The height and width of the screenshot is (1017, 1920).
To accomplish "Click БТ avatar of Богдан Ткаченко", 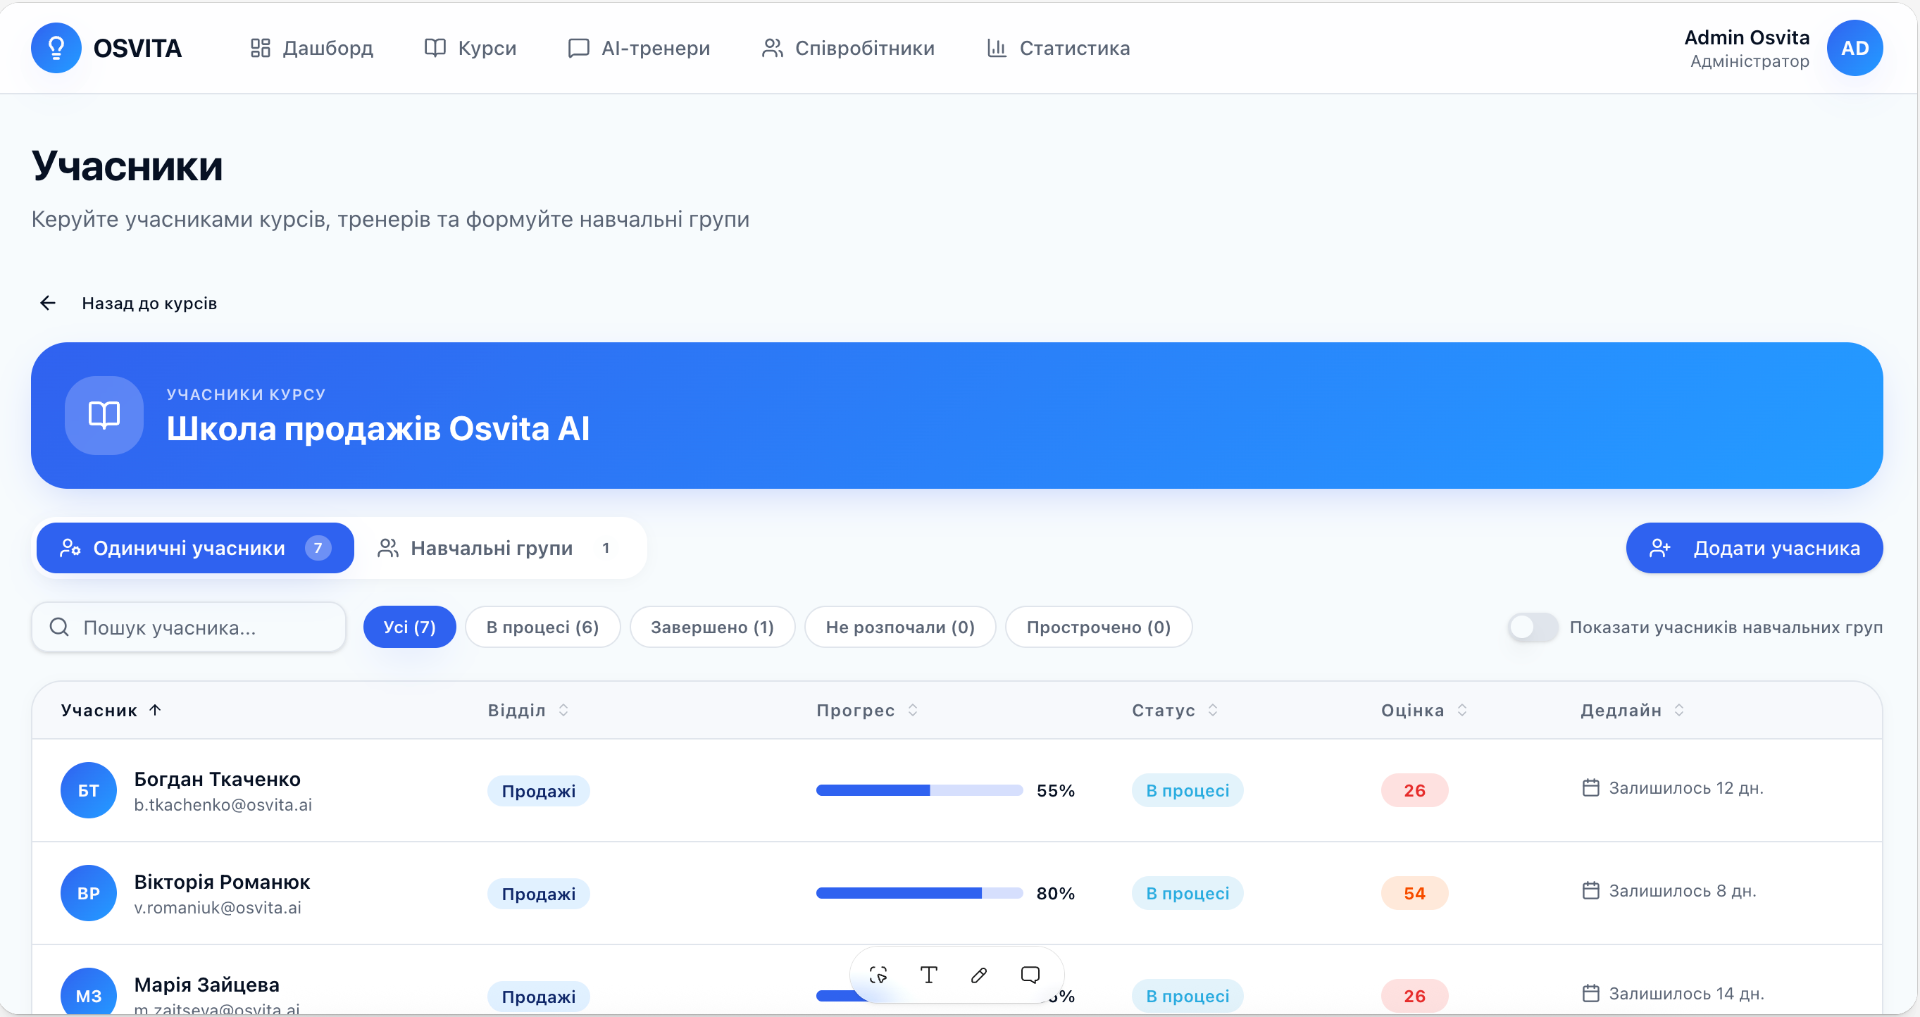I will pos(89,790).
